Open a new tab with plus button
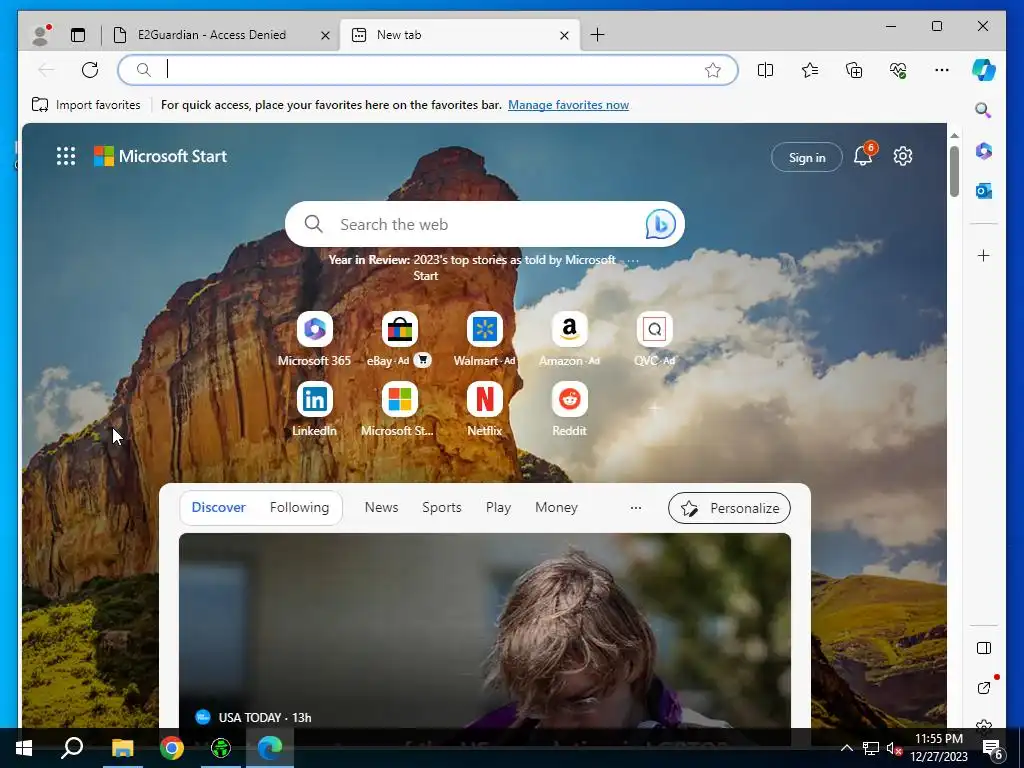Screen dimensions: 1024x768 [597, 35]
